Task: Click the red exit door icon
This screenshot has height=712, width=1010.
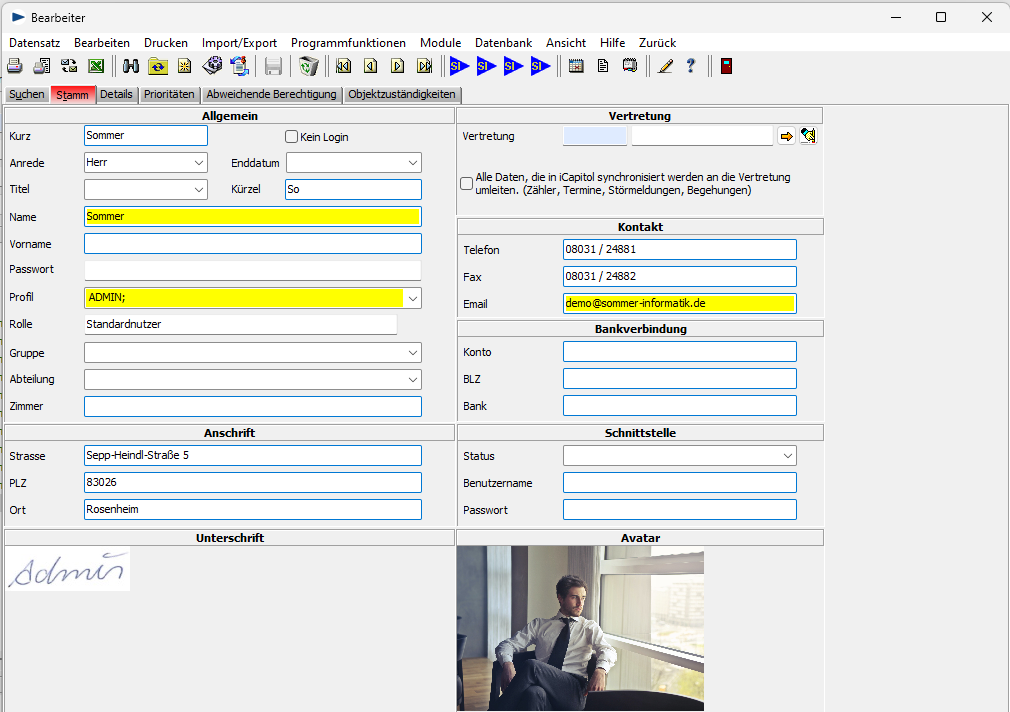Action: (x=726, y=66)
